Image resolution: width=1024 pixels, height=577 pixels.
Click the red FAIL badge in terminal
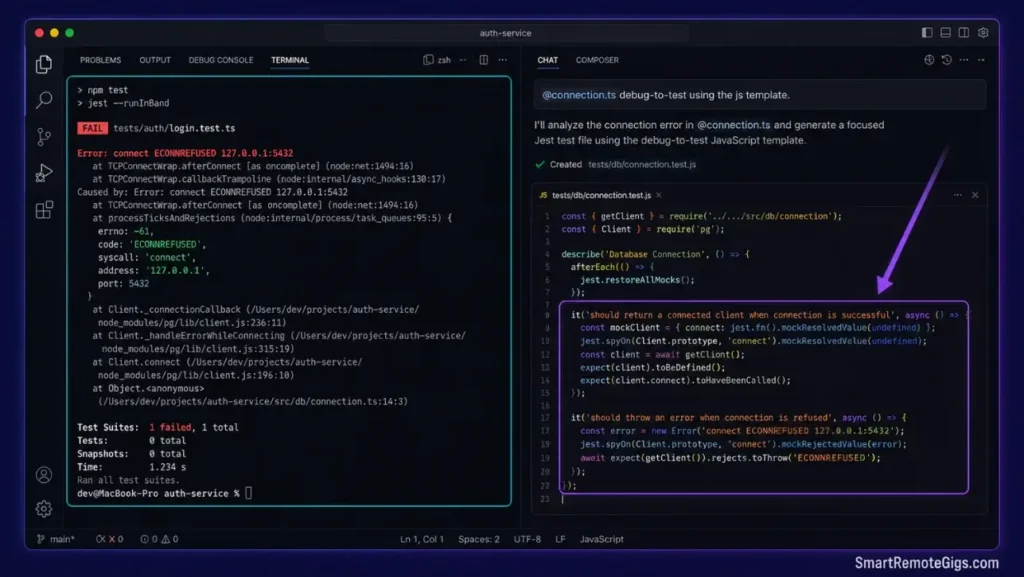pos(92,129)
